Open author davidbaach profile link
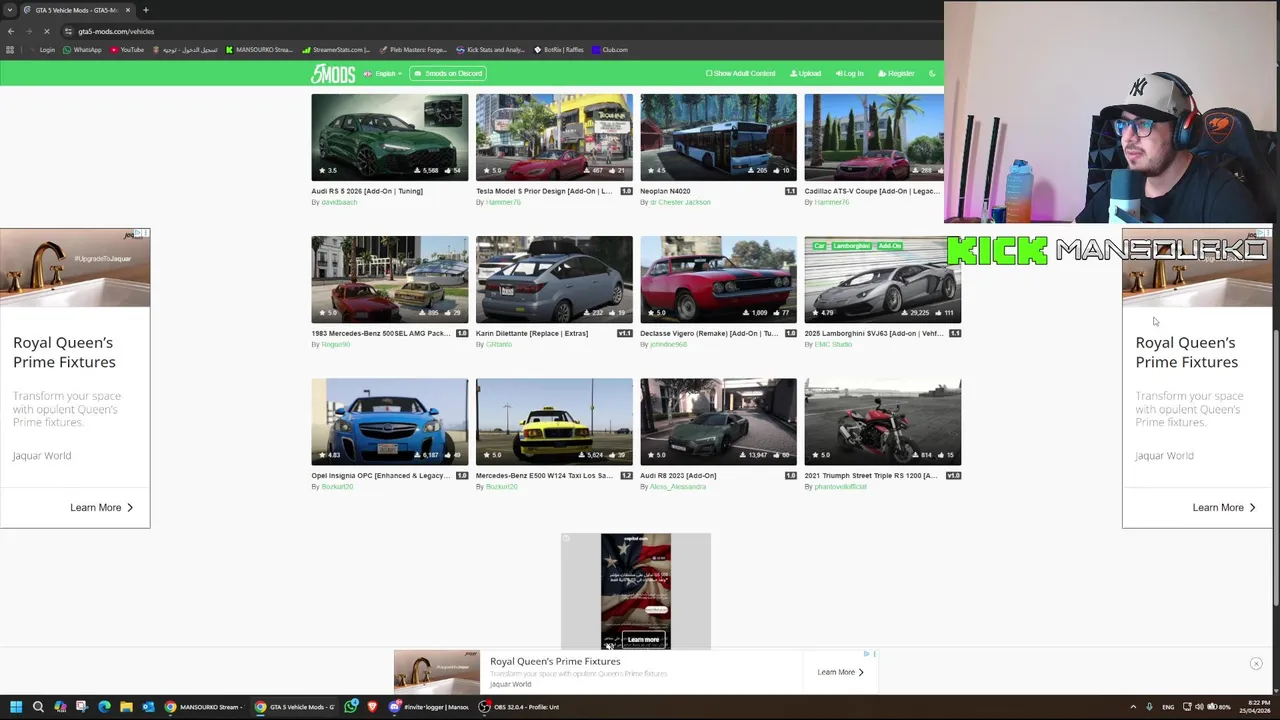The height and width of the screenshot is (720, 1280). 339,202
